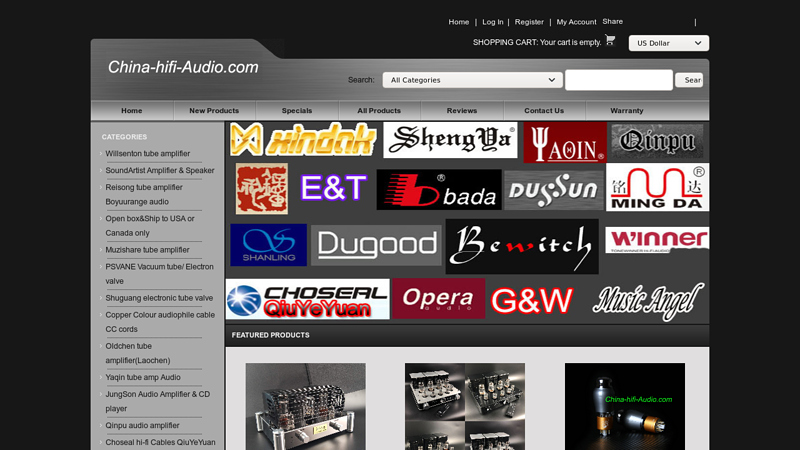Open the Winner brand logo
800x450 pixels.
click(657, 240)
